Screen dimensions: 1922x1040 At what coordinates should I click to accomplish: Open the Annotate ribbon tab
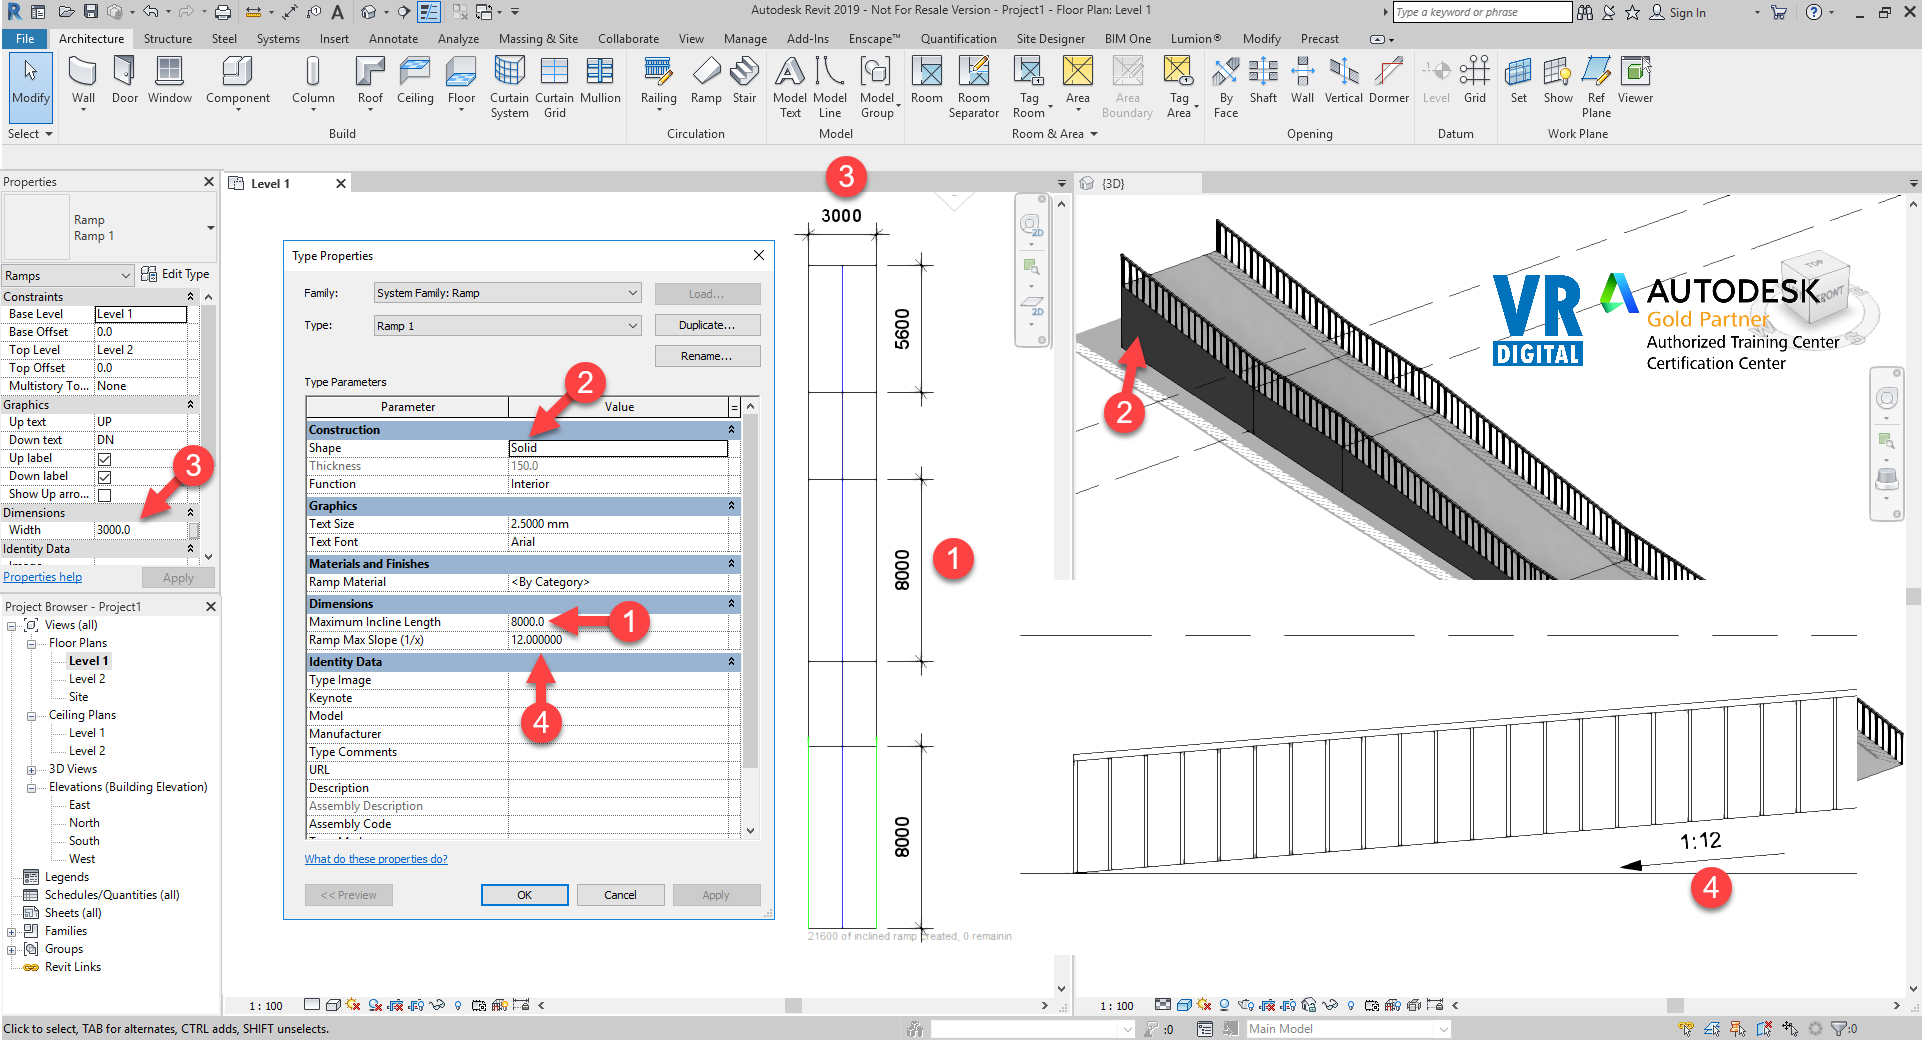[x=393, y=39]
